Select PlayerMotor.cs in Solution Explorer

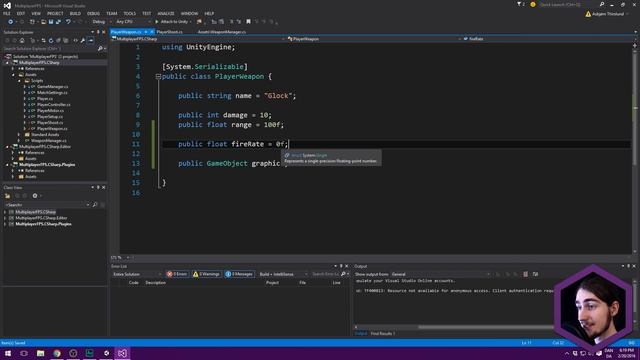pyautogui.click(x=50, y=111)
